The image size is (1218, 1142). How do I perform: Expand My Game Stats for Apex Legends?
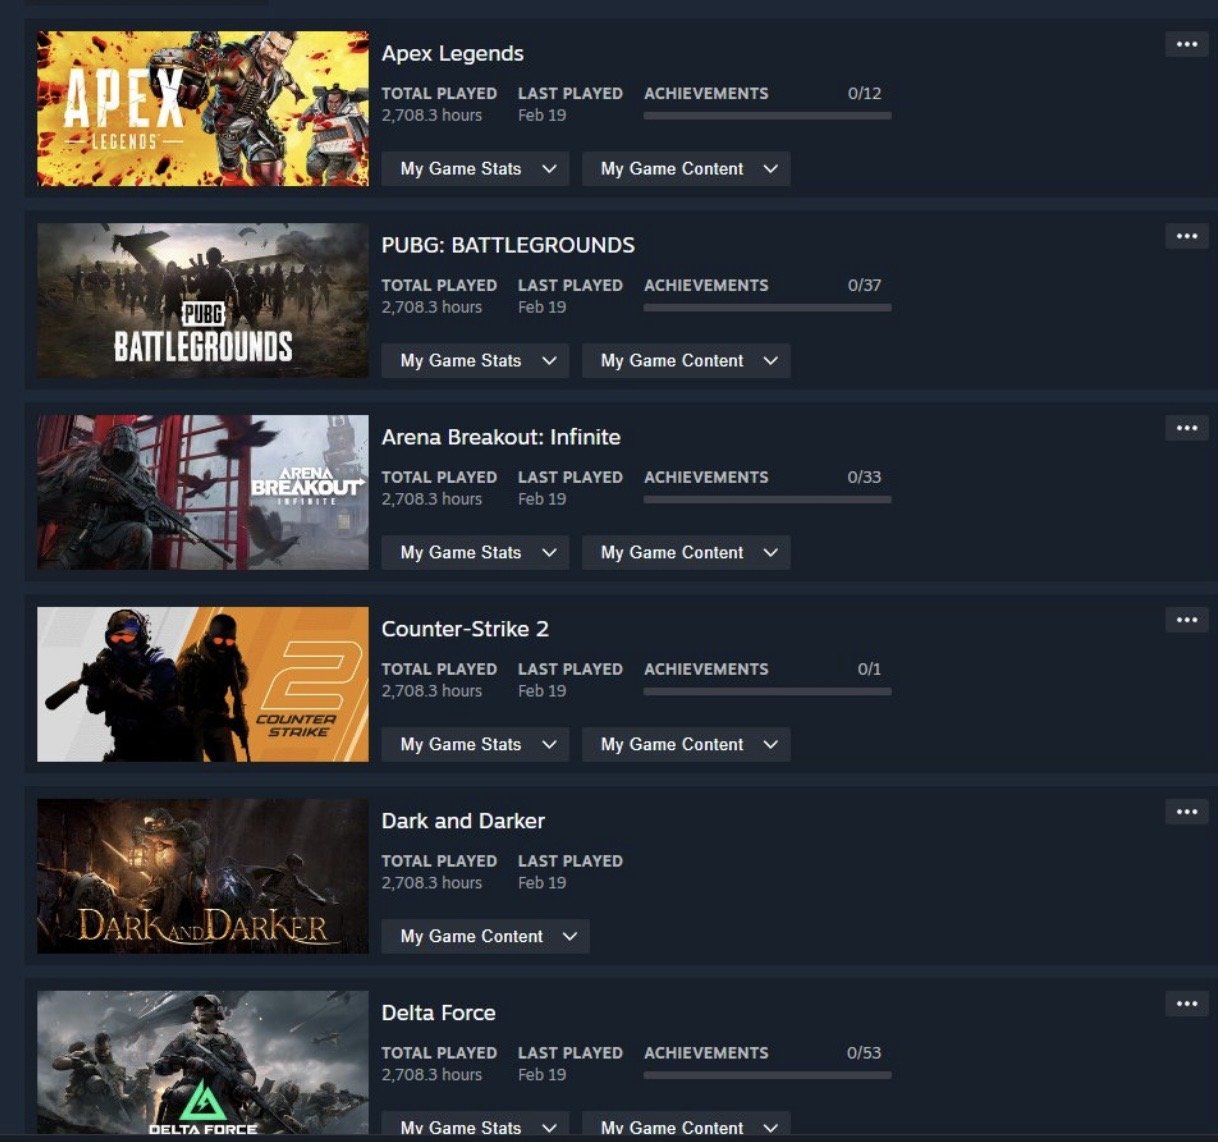pos(475,169)
